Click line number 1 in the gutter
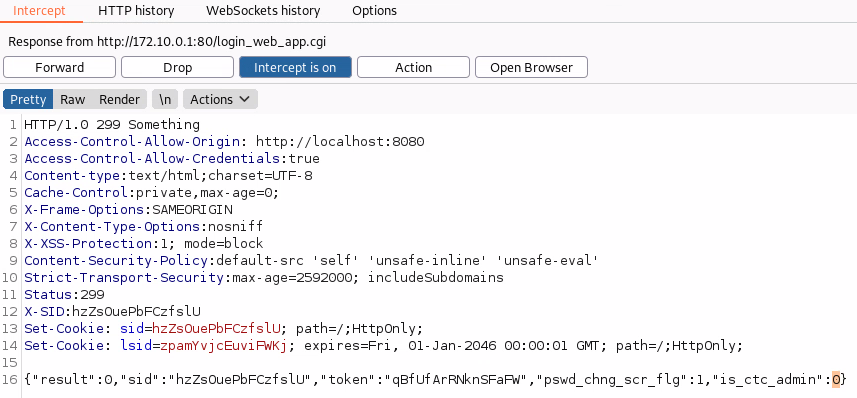 13,125
